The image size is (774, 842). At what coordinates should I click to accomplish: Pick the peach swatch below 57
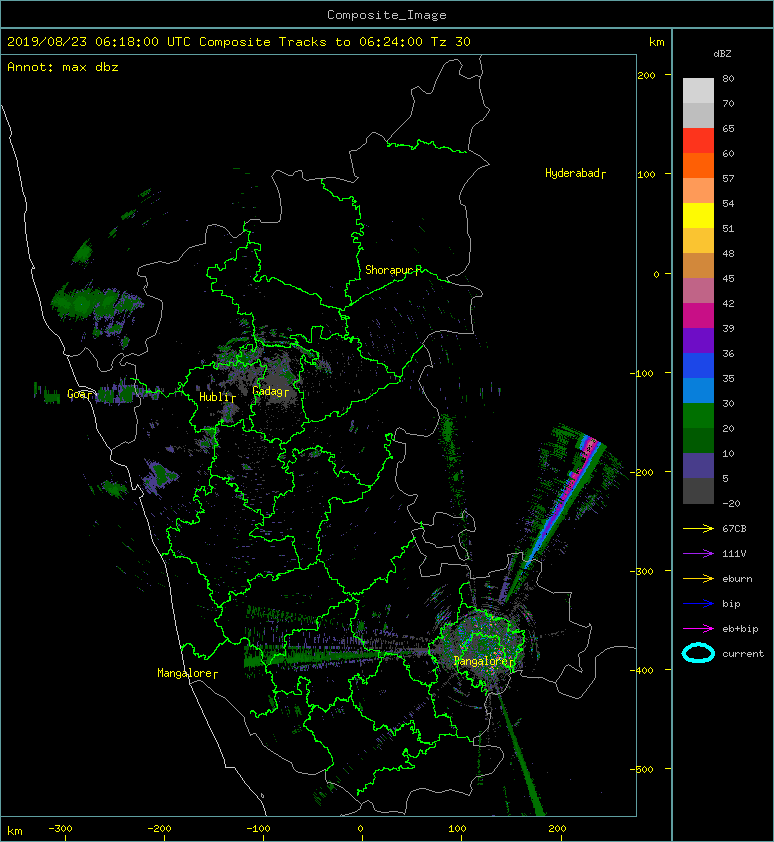698,191
